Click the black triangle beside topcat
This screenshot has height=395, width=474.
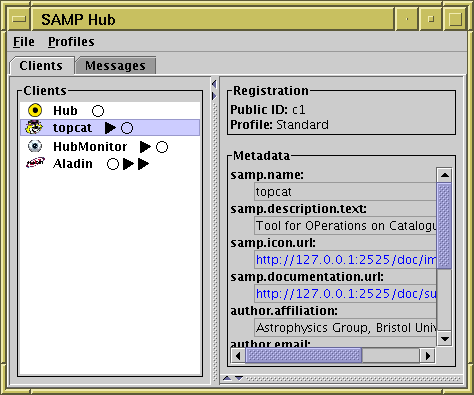(110, 128)
